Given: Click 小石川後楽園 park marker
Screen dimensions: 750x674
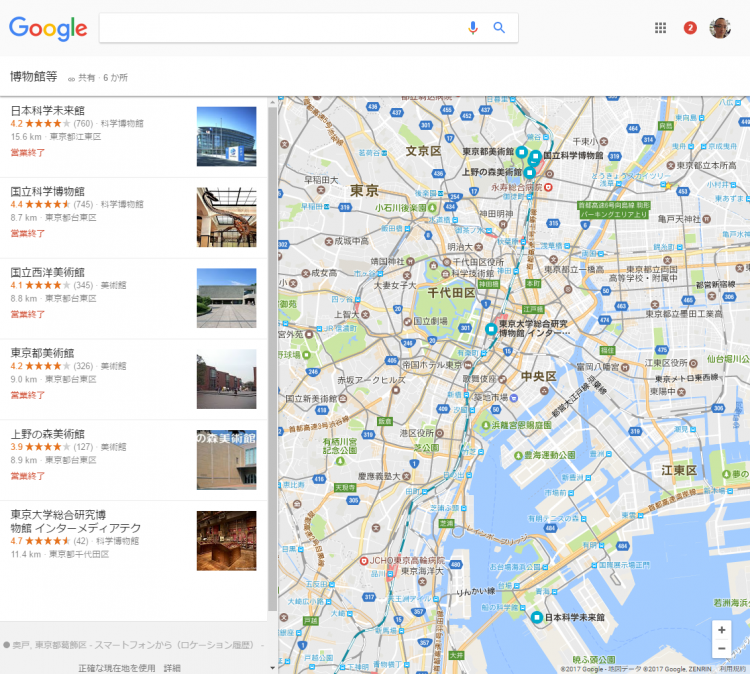Looking at the screenshot, I should click(432, 208).
